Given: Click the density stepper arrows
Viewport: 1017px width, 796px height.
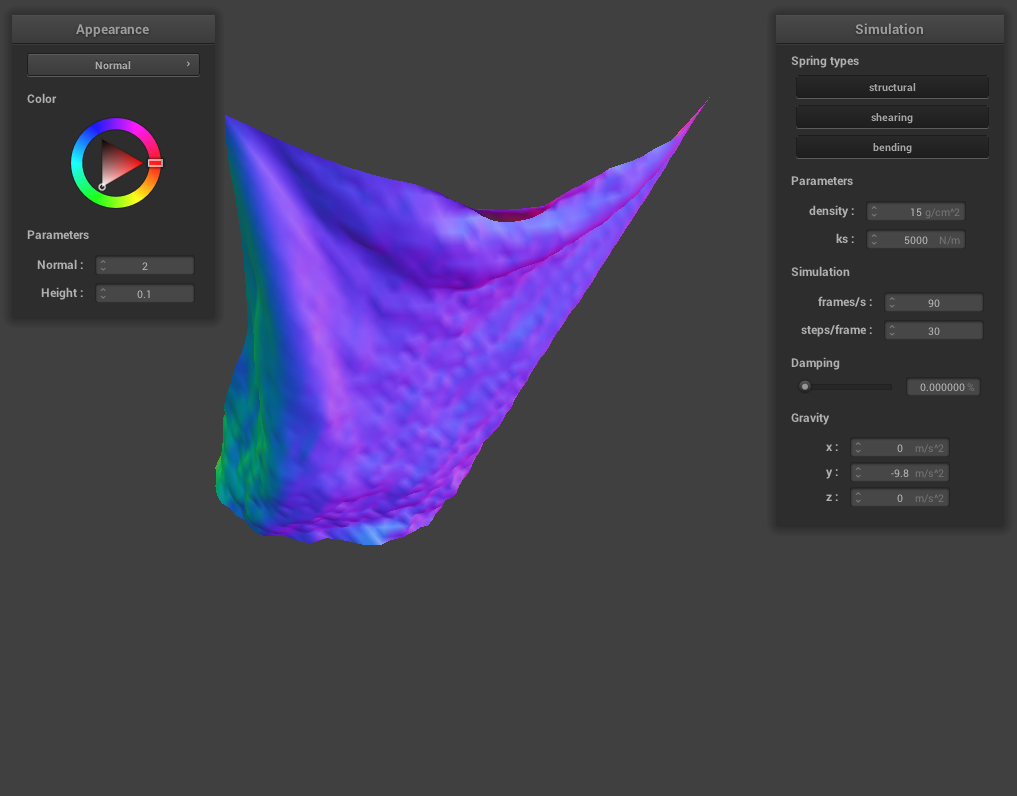Looking at the screenshot, I should [x=874, y=212].
